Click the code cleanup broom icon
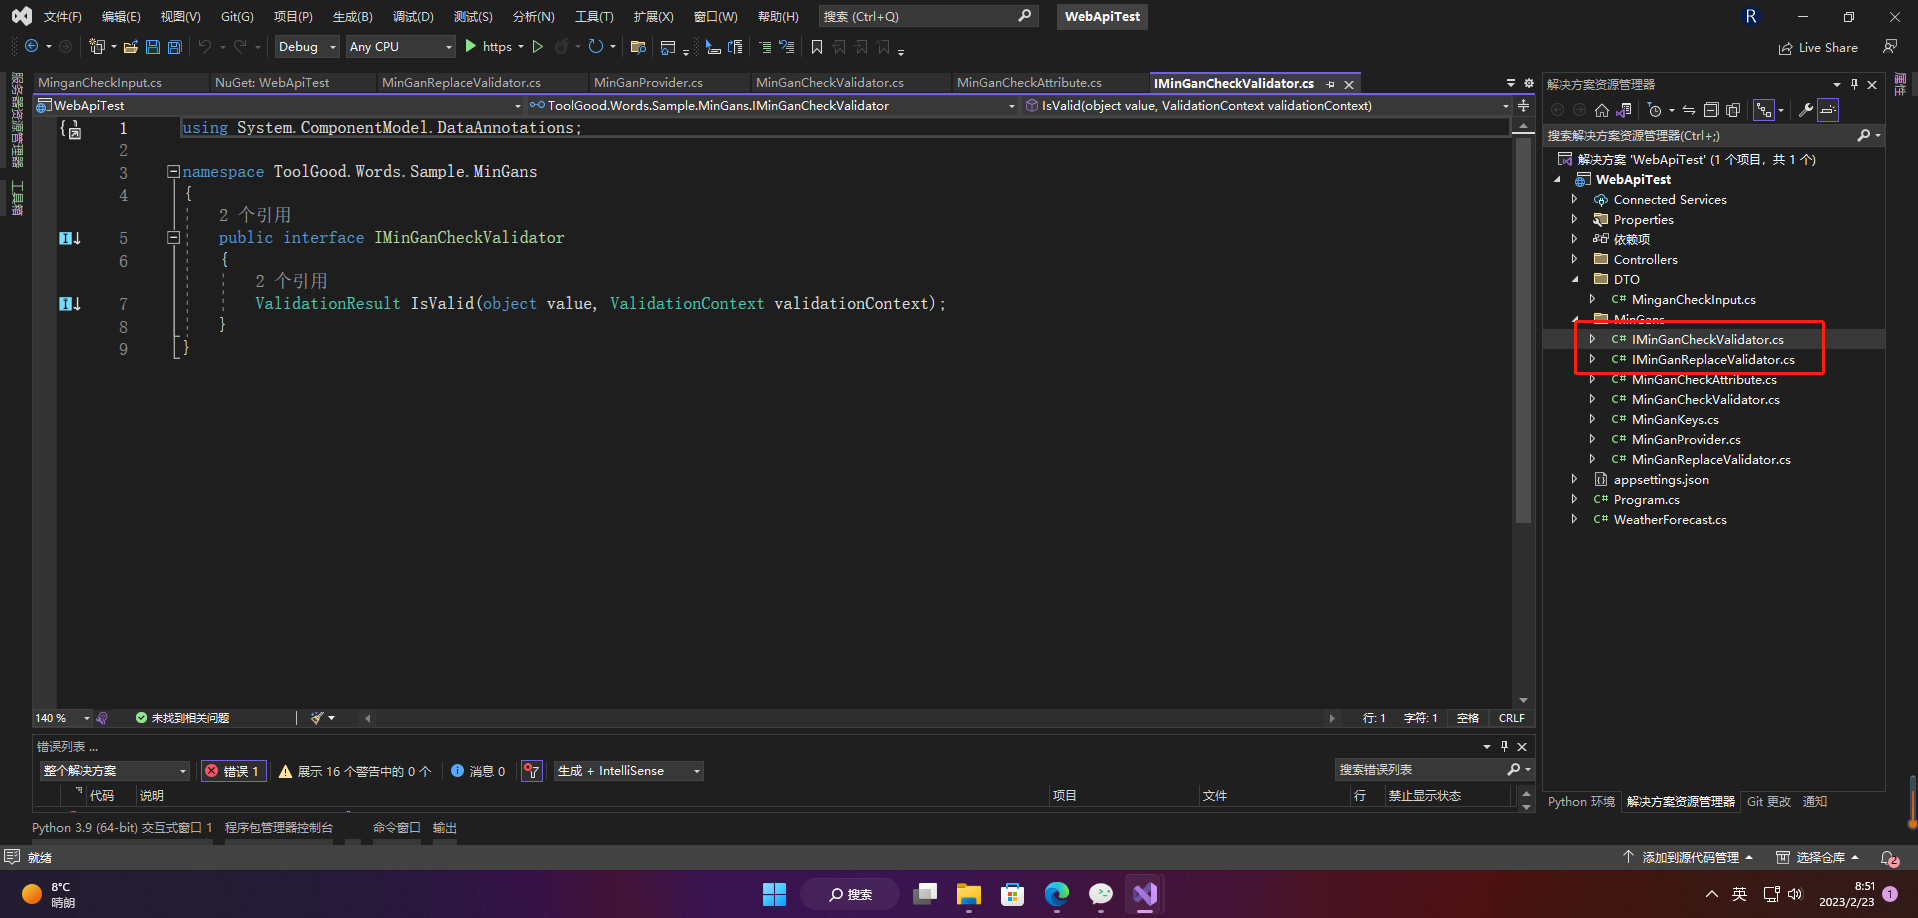Screen dimensions: 1918x918 (x=317, y=718)
